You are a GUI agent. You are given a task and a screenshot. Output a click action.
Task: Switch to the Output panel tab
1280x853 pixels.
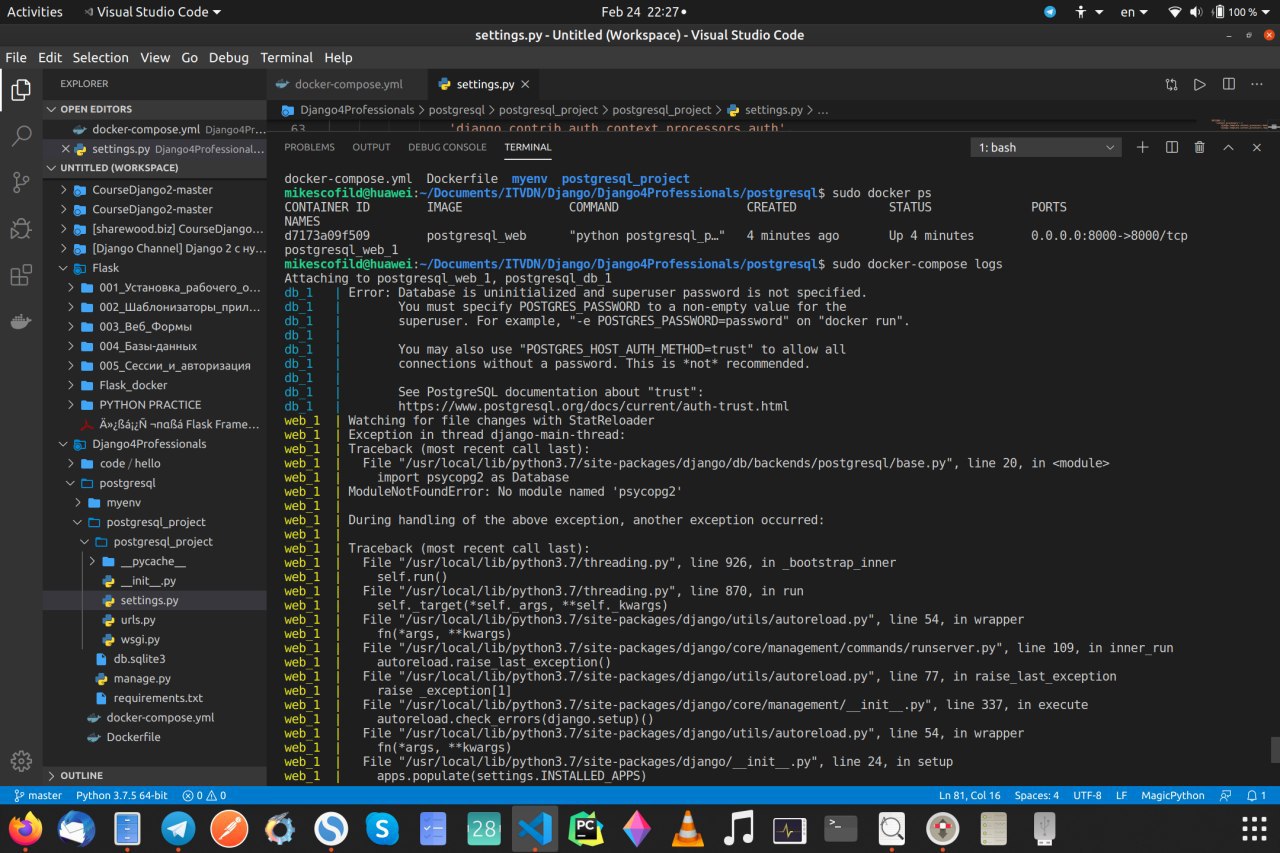(371, 147)
